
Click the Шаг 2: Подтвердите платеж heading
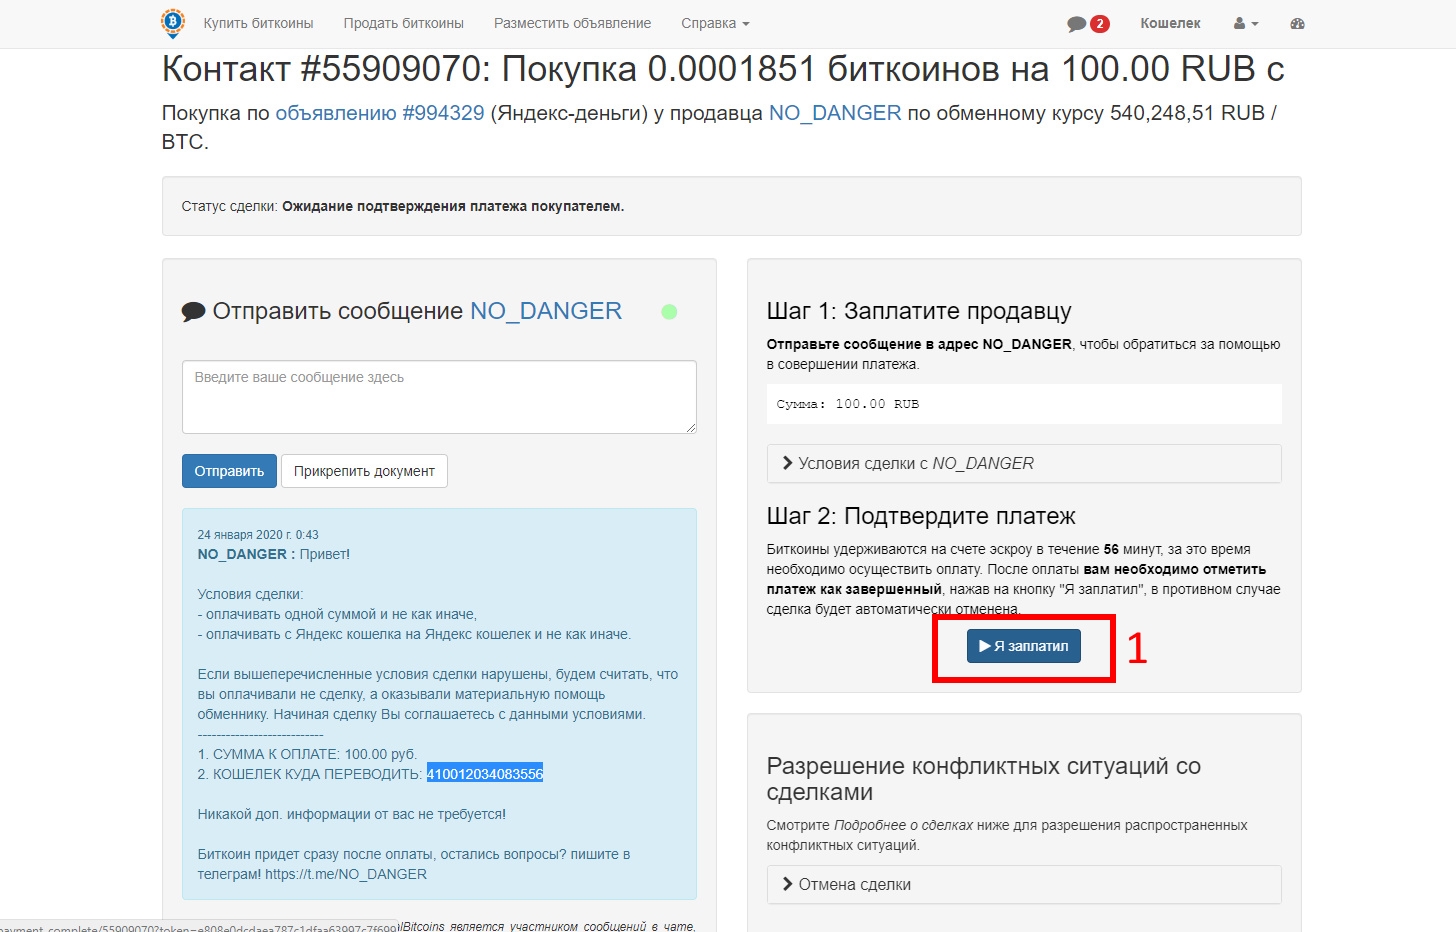(921, 516)
